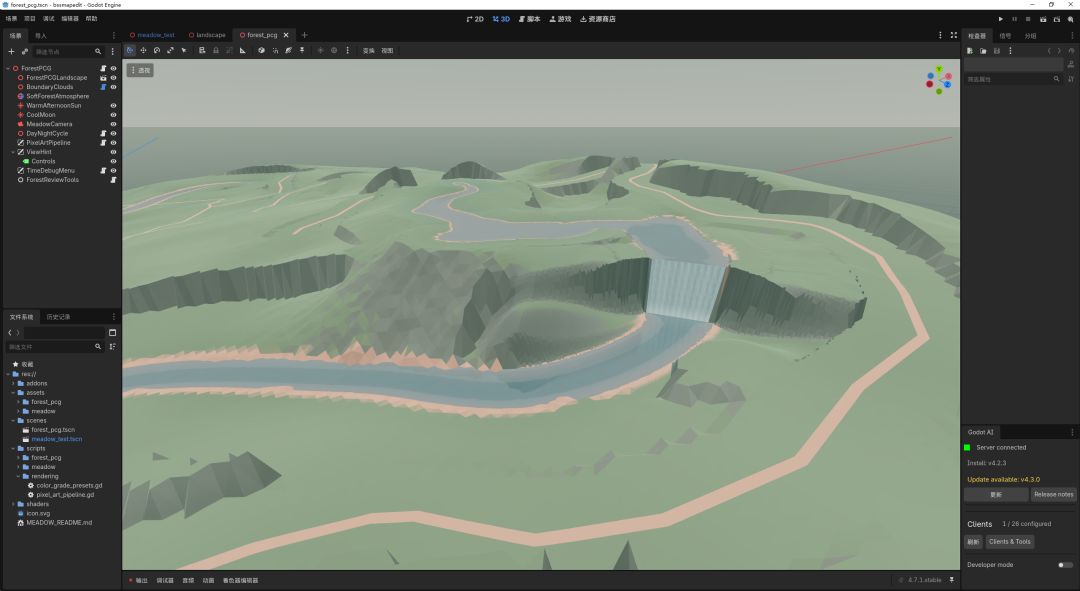Screen dimensions: 1080x591
Task: Switch to the 2D workspace
Action: coord(475,19)
